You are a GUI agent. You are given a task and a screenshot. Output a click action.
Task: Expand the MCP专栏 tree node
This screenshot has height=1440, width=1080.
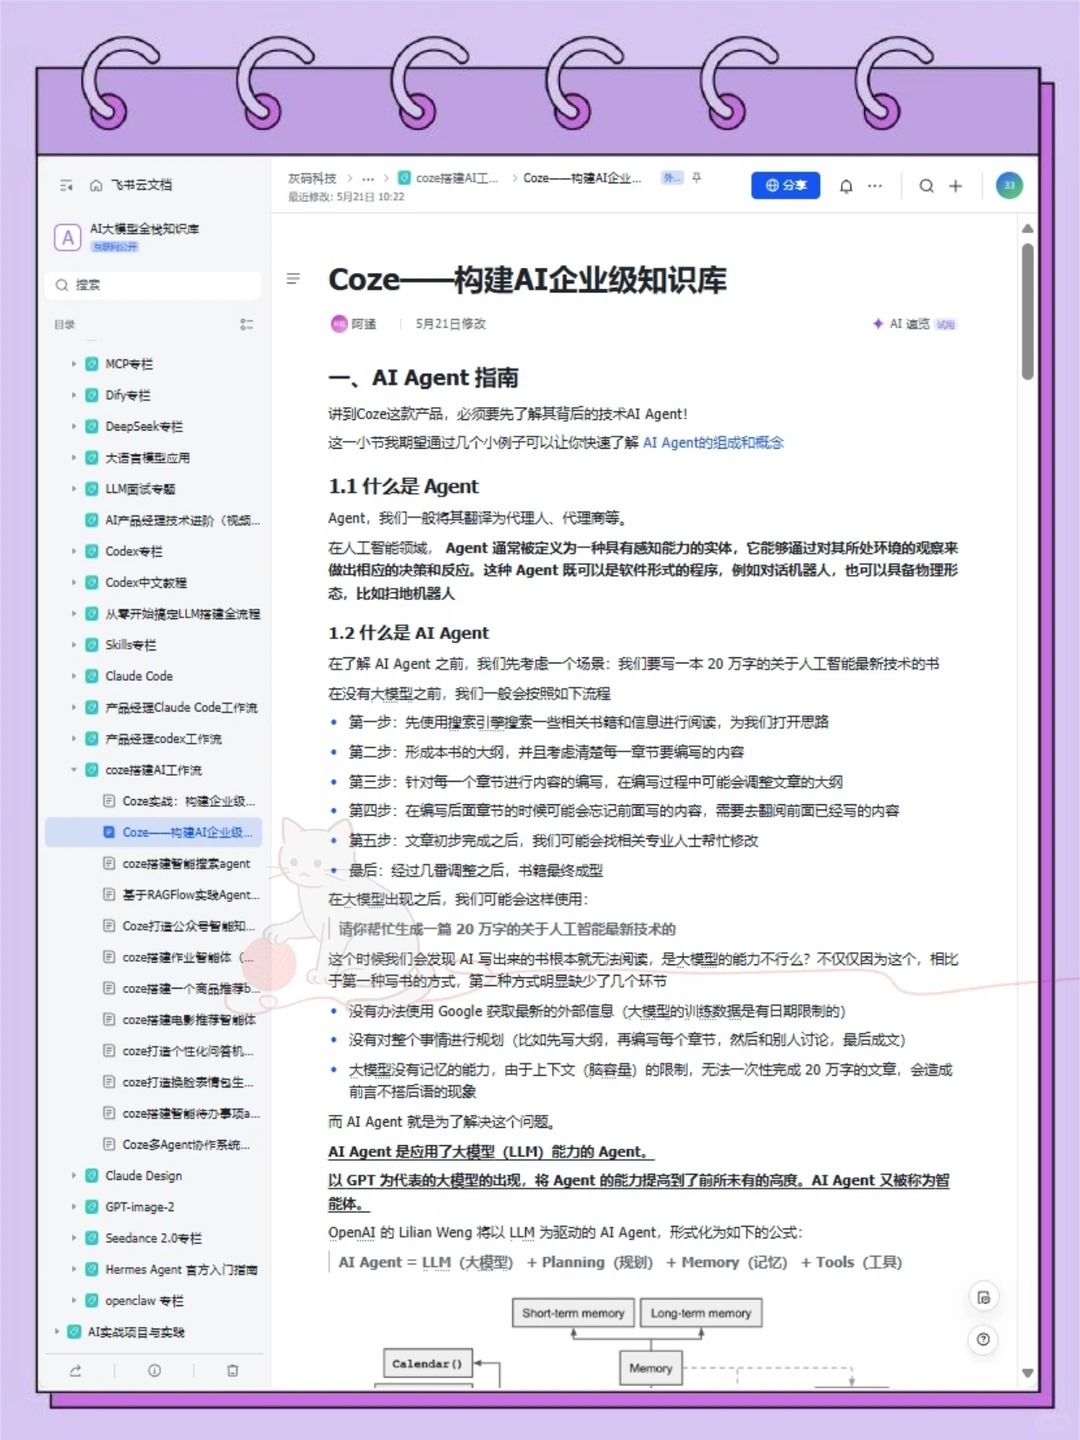pos(74,364)
